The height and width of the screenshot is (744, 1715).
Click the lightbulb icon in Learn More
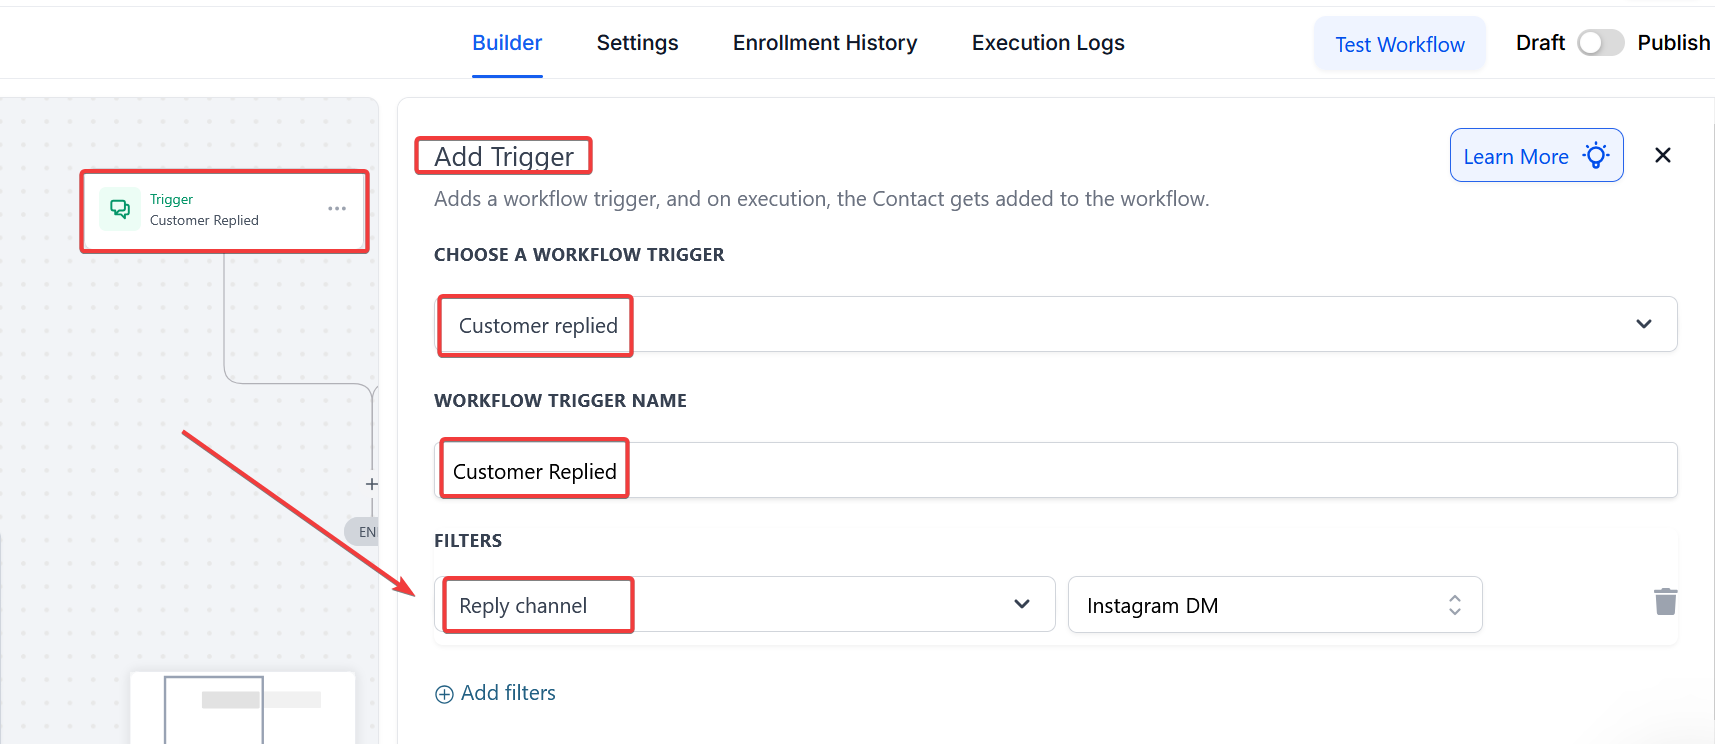click(x=1597, y=156)
